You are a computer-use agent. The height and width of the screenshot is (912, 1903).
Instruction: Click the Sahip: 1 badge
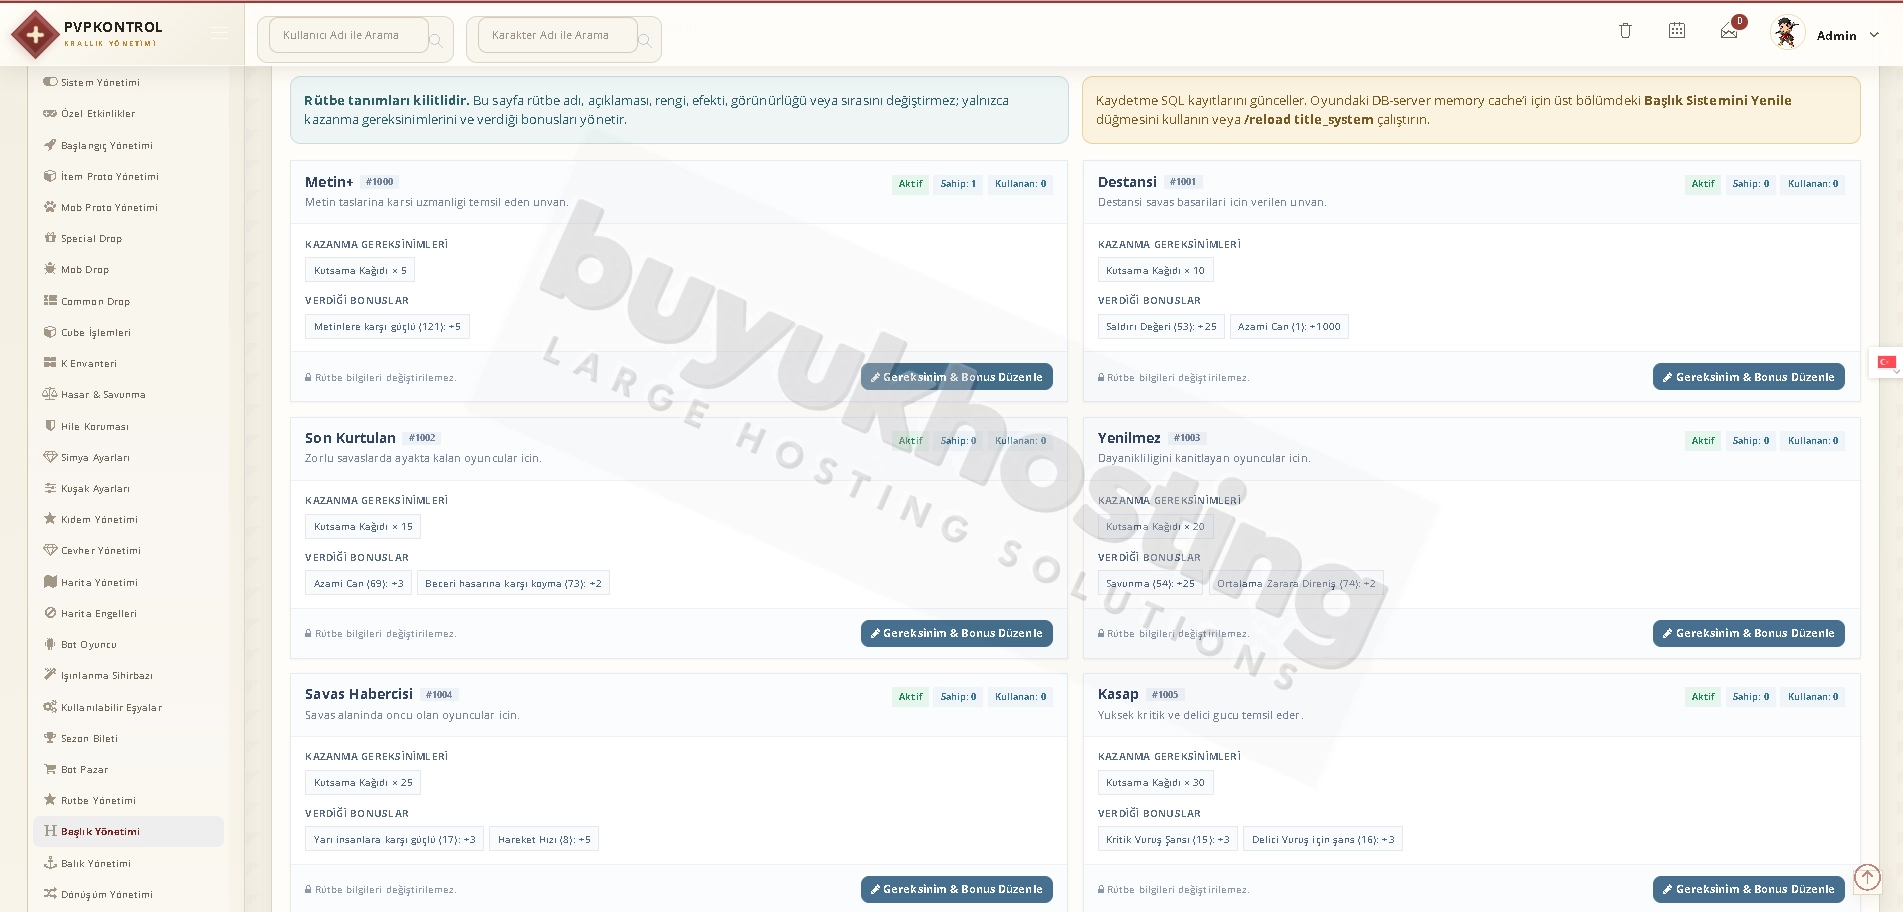(958, 184)
